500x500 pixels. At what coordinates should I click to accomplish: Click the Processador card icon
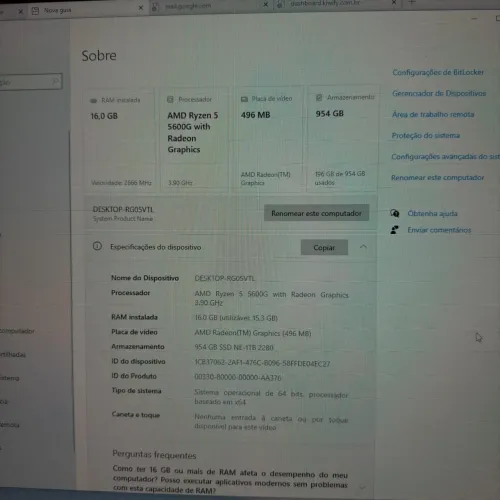[x=170, y=99]
